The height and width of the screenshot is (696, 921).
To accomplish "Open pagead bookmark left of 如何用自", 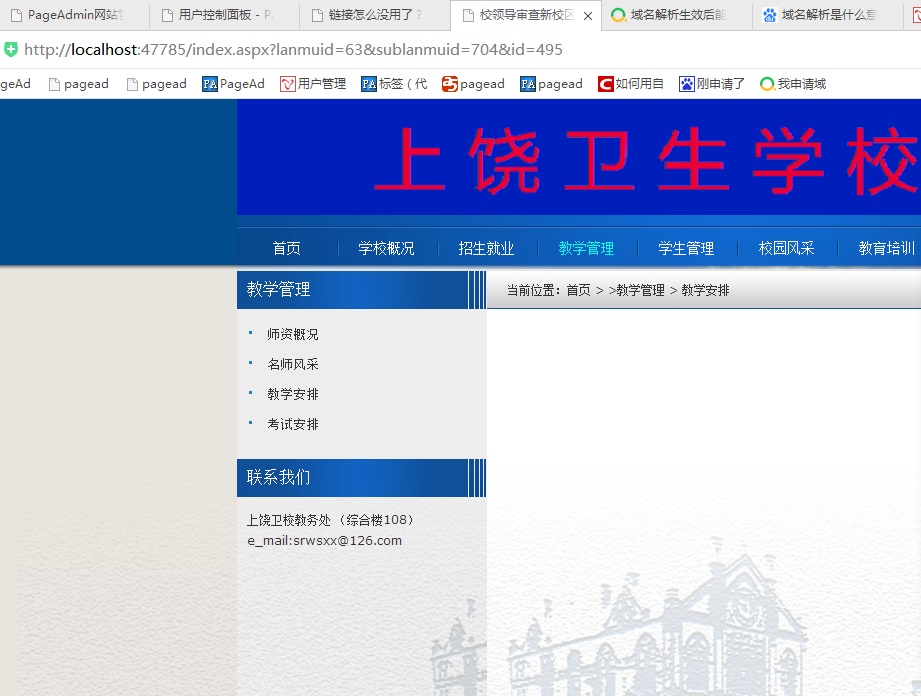I will click(x=552, y=84).
